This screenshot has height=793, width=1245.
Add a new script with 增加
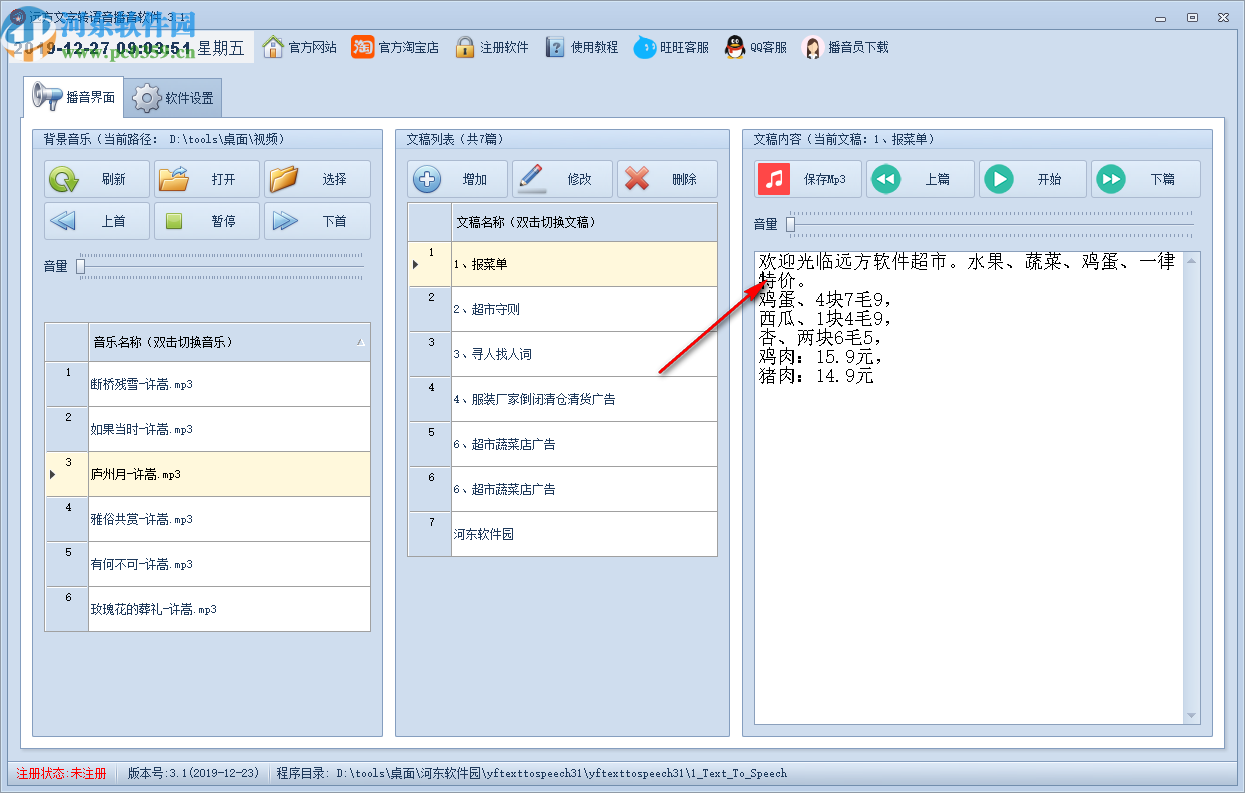tap(458, 179)
